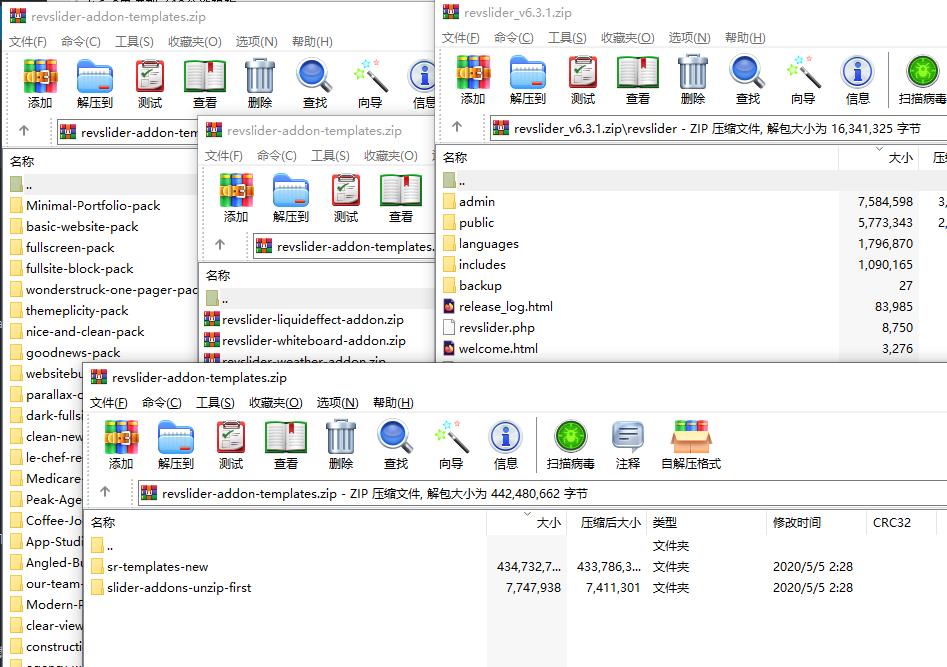Click the 向导 icon in the top-left back window
This screenshot has height=667, width=947.
point(370,84)
